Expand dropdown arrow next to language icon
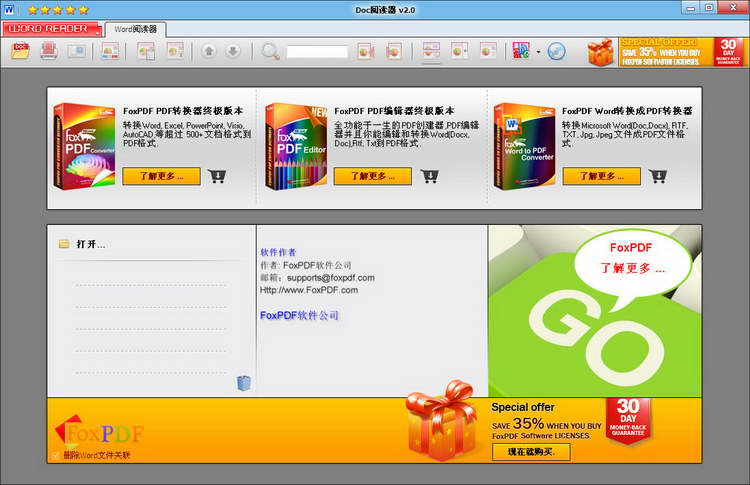The image size is (750, 485). tap(538, 52)
